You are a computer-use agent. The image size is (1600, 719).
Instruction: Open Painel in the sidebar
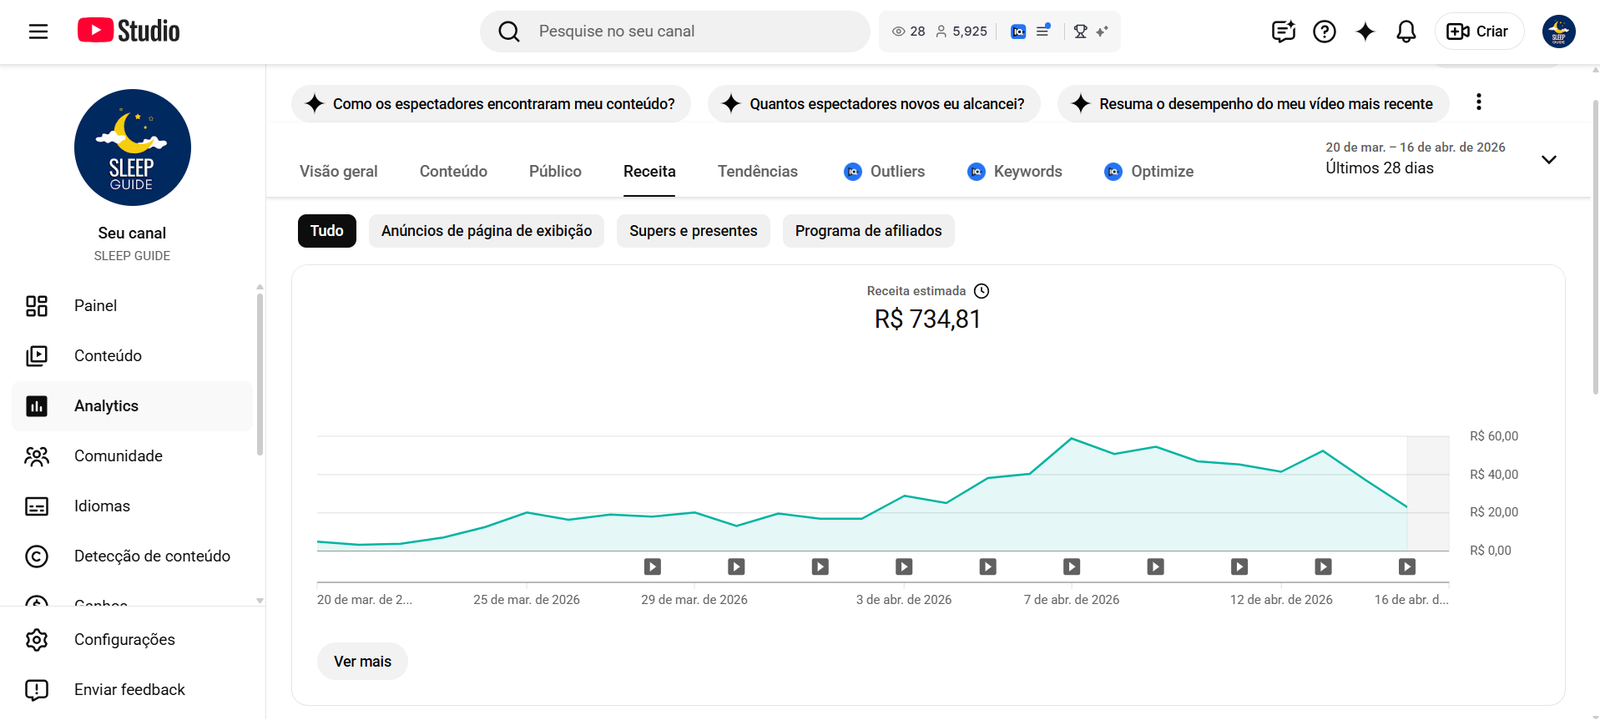tap(132, 306)
